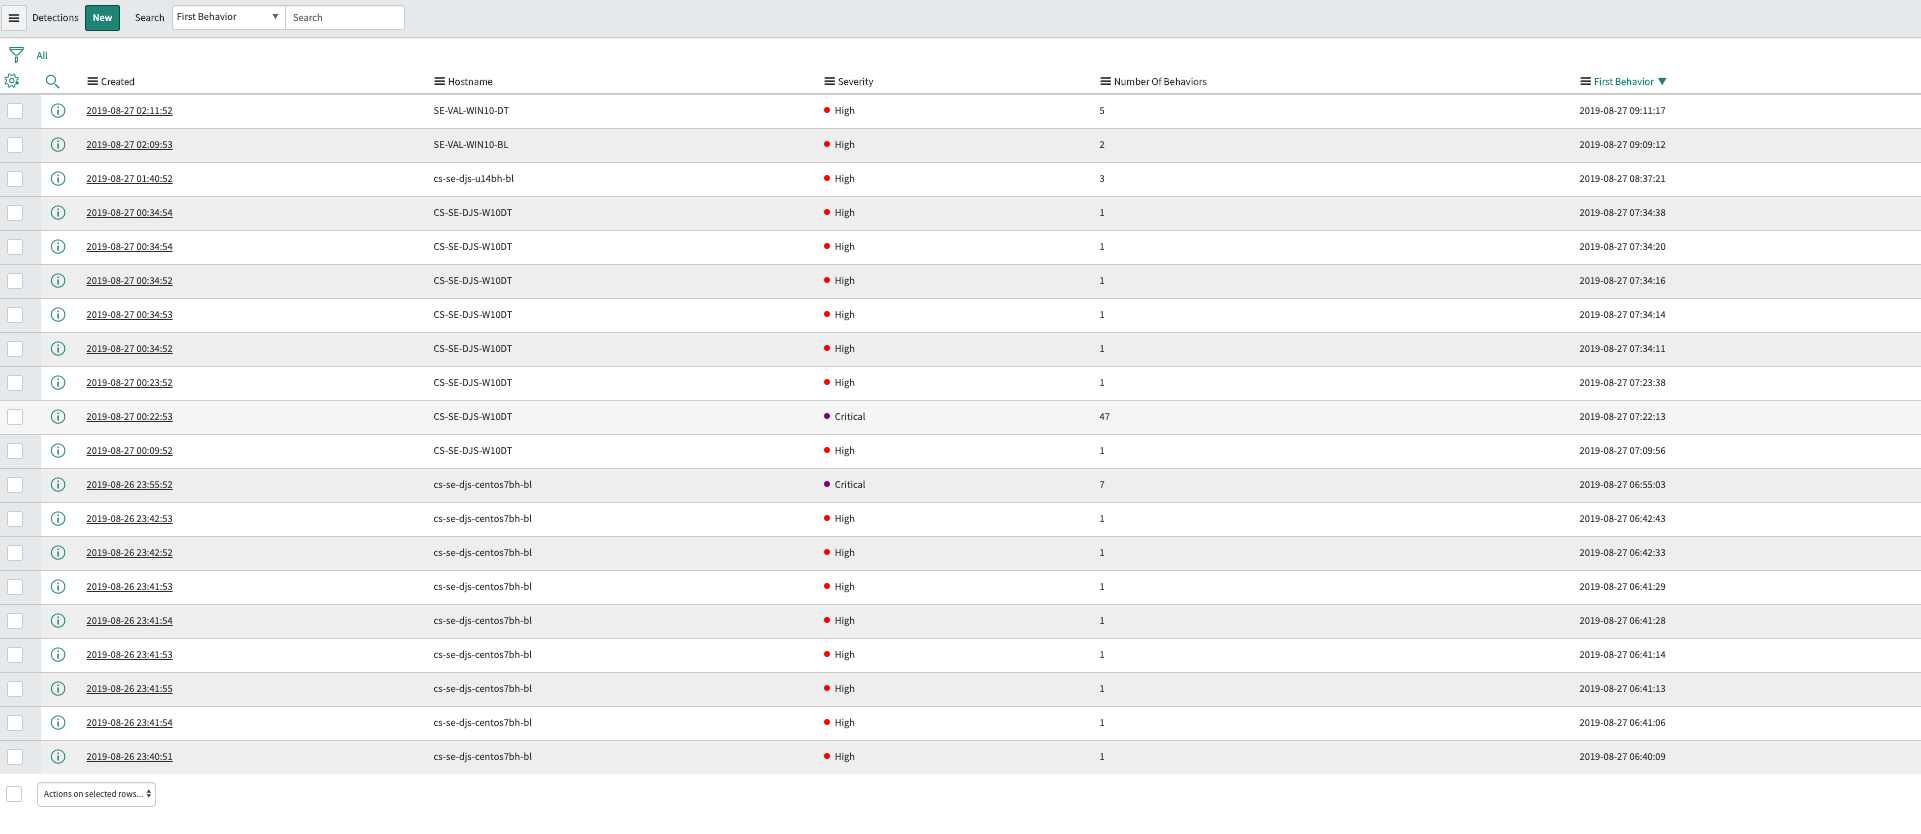The image size is (1921, 834).
Task: Sort by Created column header
Action: 118,82
